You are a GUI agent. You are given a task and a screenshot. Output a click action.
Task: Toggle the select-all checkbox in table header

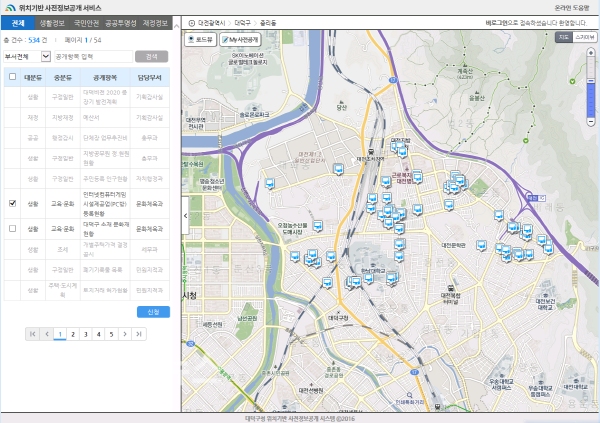pos(12,76)
